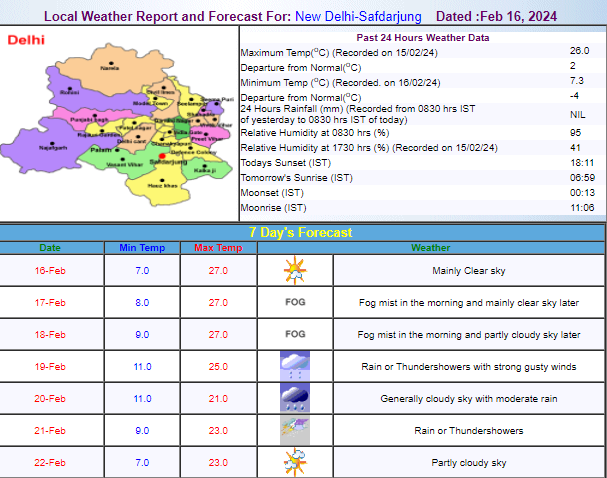Open New Delhi-Safdarjung station link
Screen dimensions: 607x478
358,16
